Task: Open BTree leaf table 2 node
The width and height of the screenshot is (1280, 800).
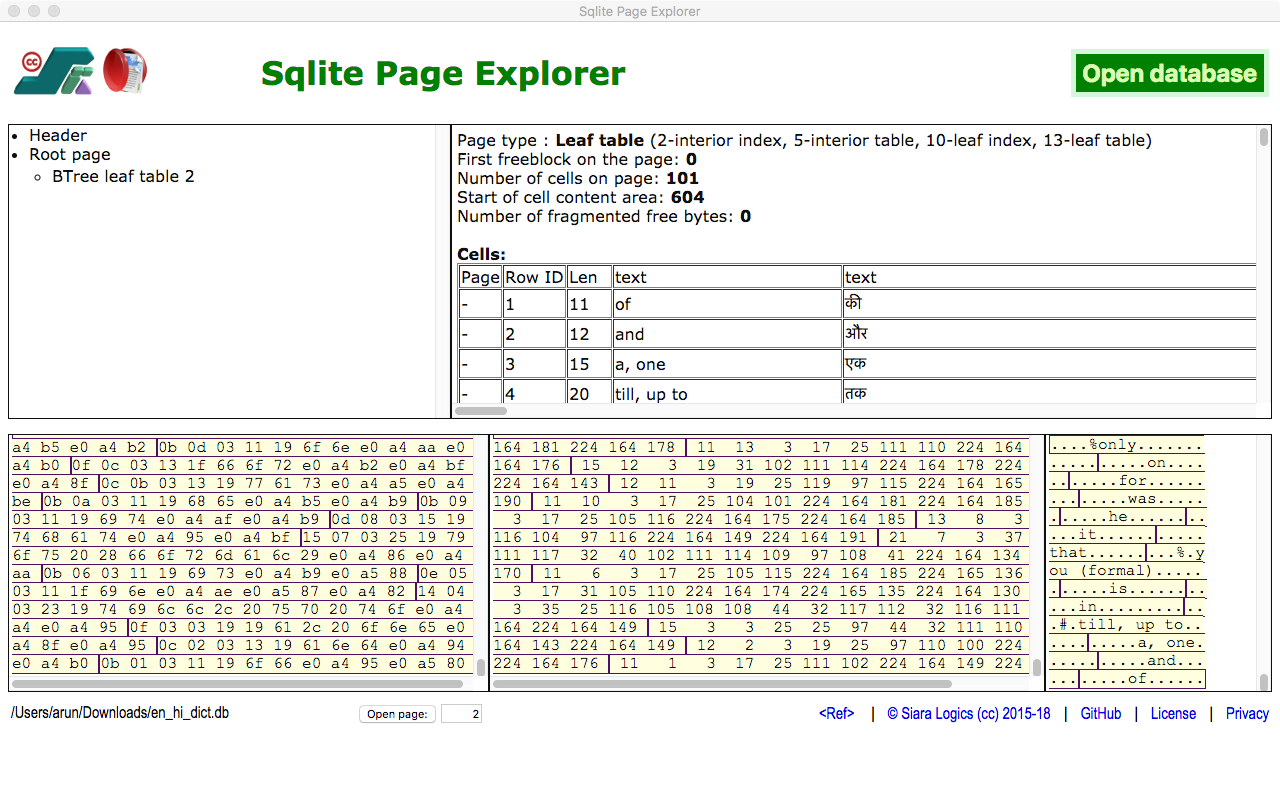Action: tap(123, 177)
